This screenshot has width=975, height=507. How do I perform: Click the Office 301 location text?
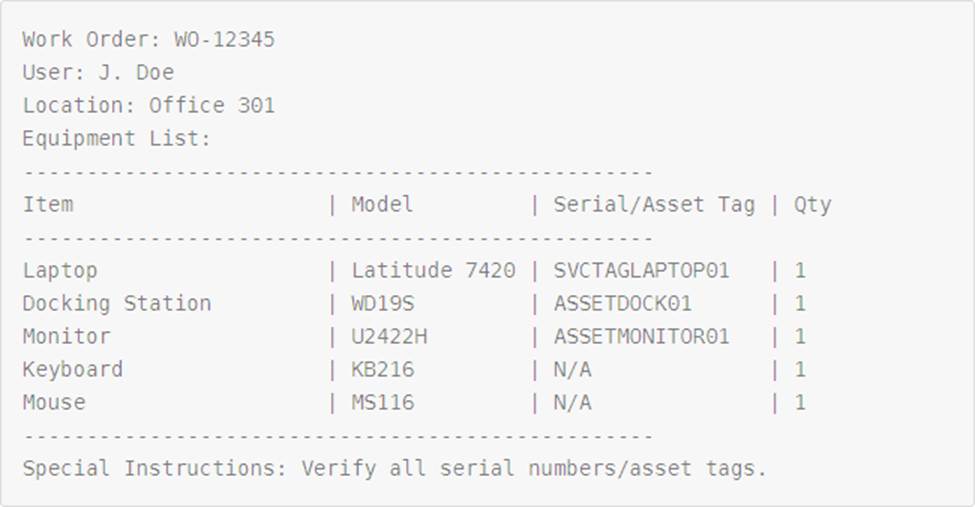pyautogui.click(x=212, y=106)
